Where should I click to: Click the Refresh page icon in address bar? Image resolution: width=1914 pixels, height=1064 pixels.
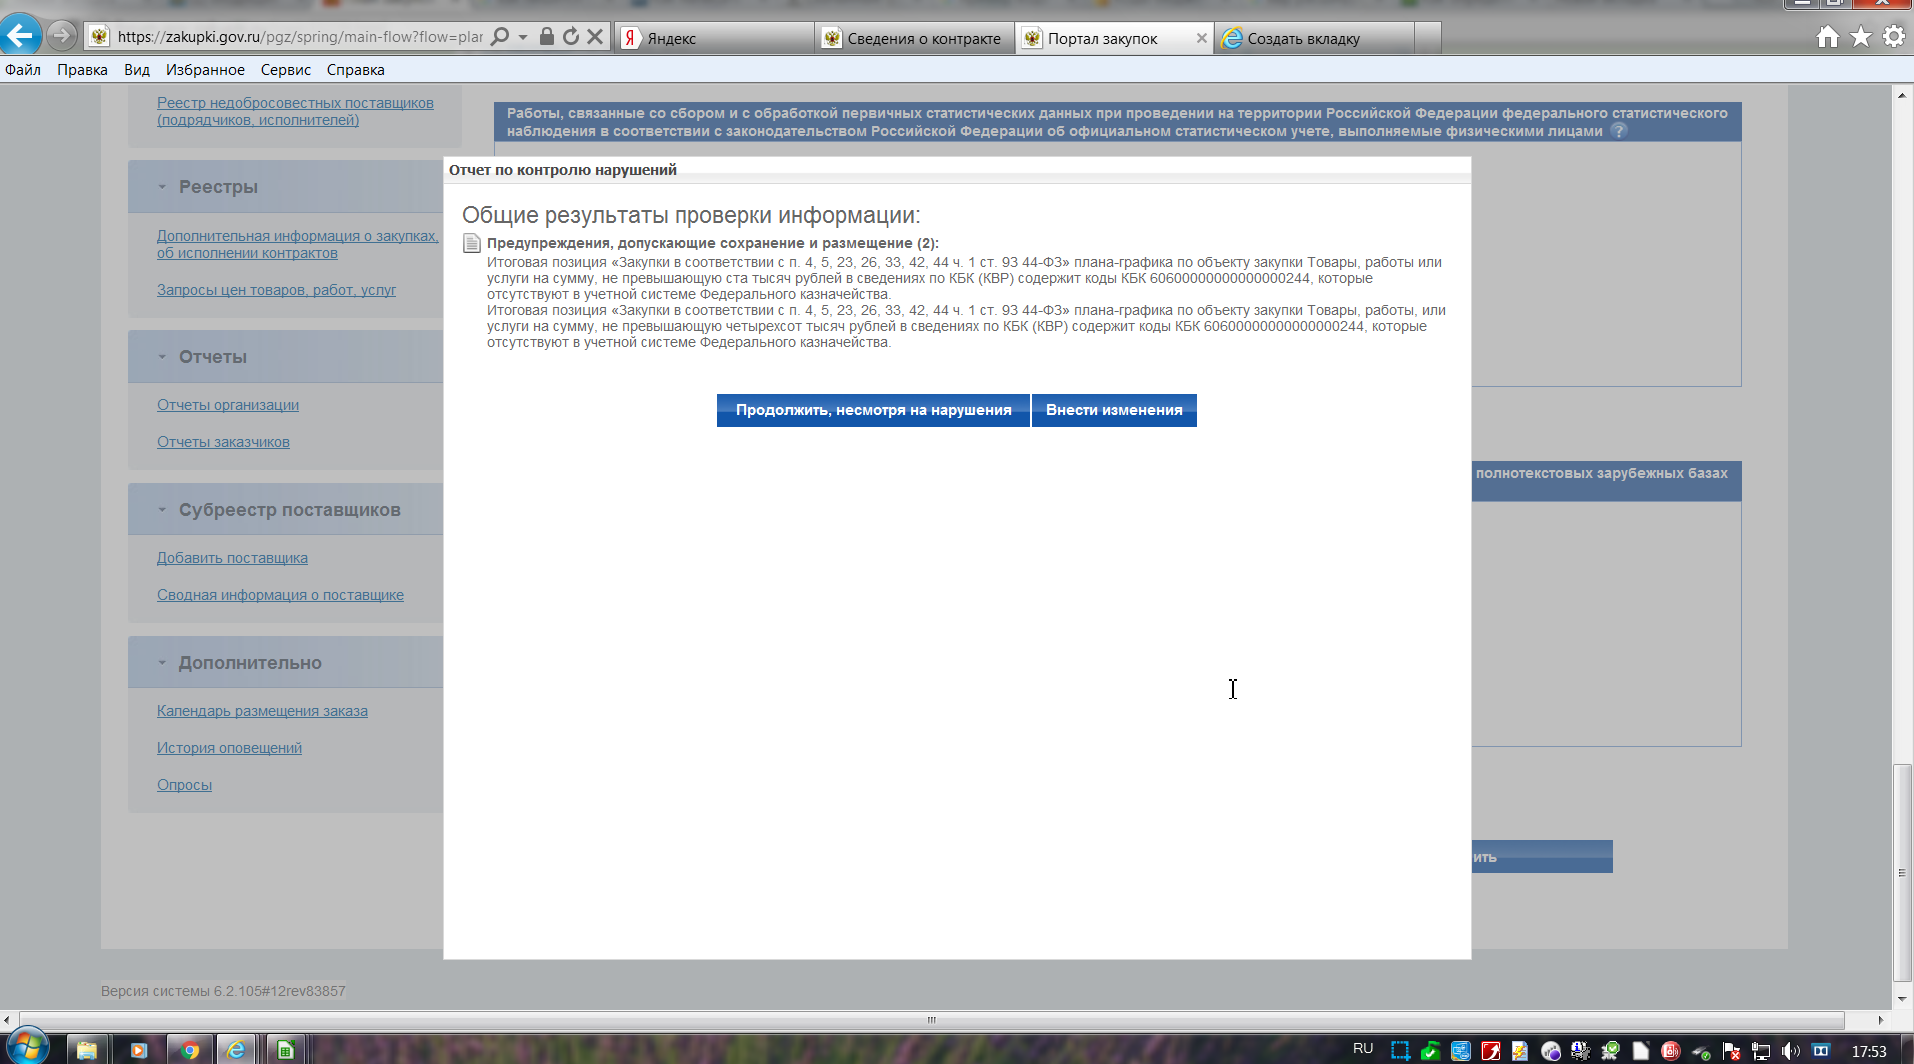[x=571, y=37]
